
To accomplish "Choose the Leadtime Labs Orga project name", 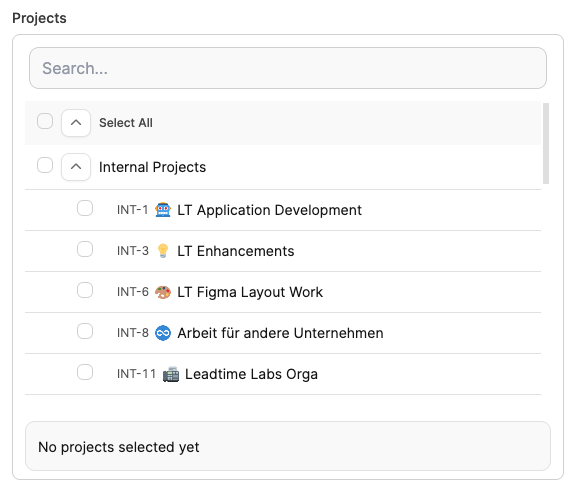I will coord(251,374).
